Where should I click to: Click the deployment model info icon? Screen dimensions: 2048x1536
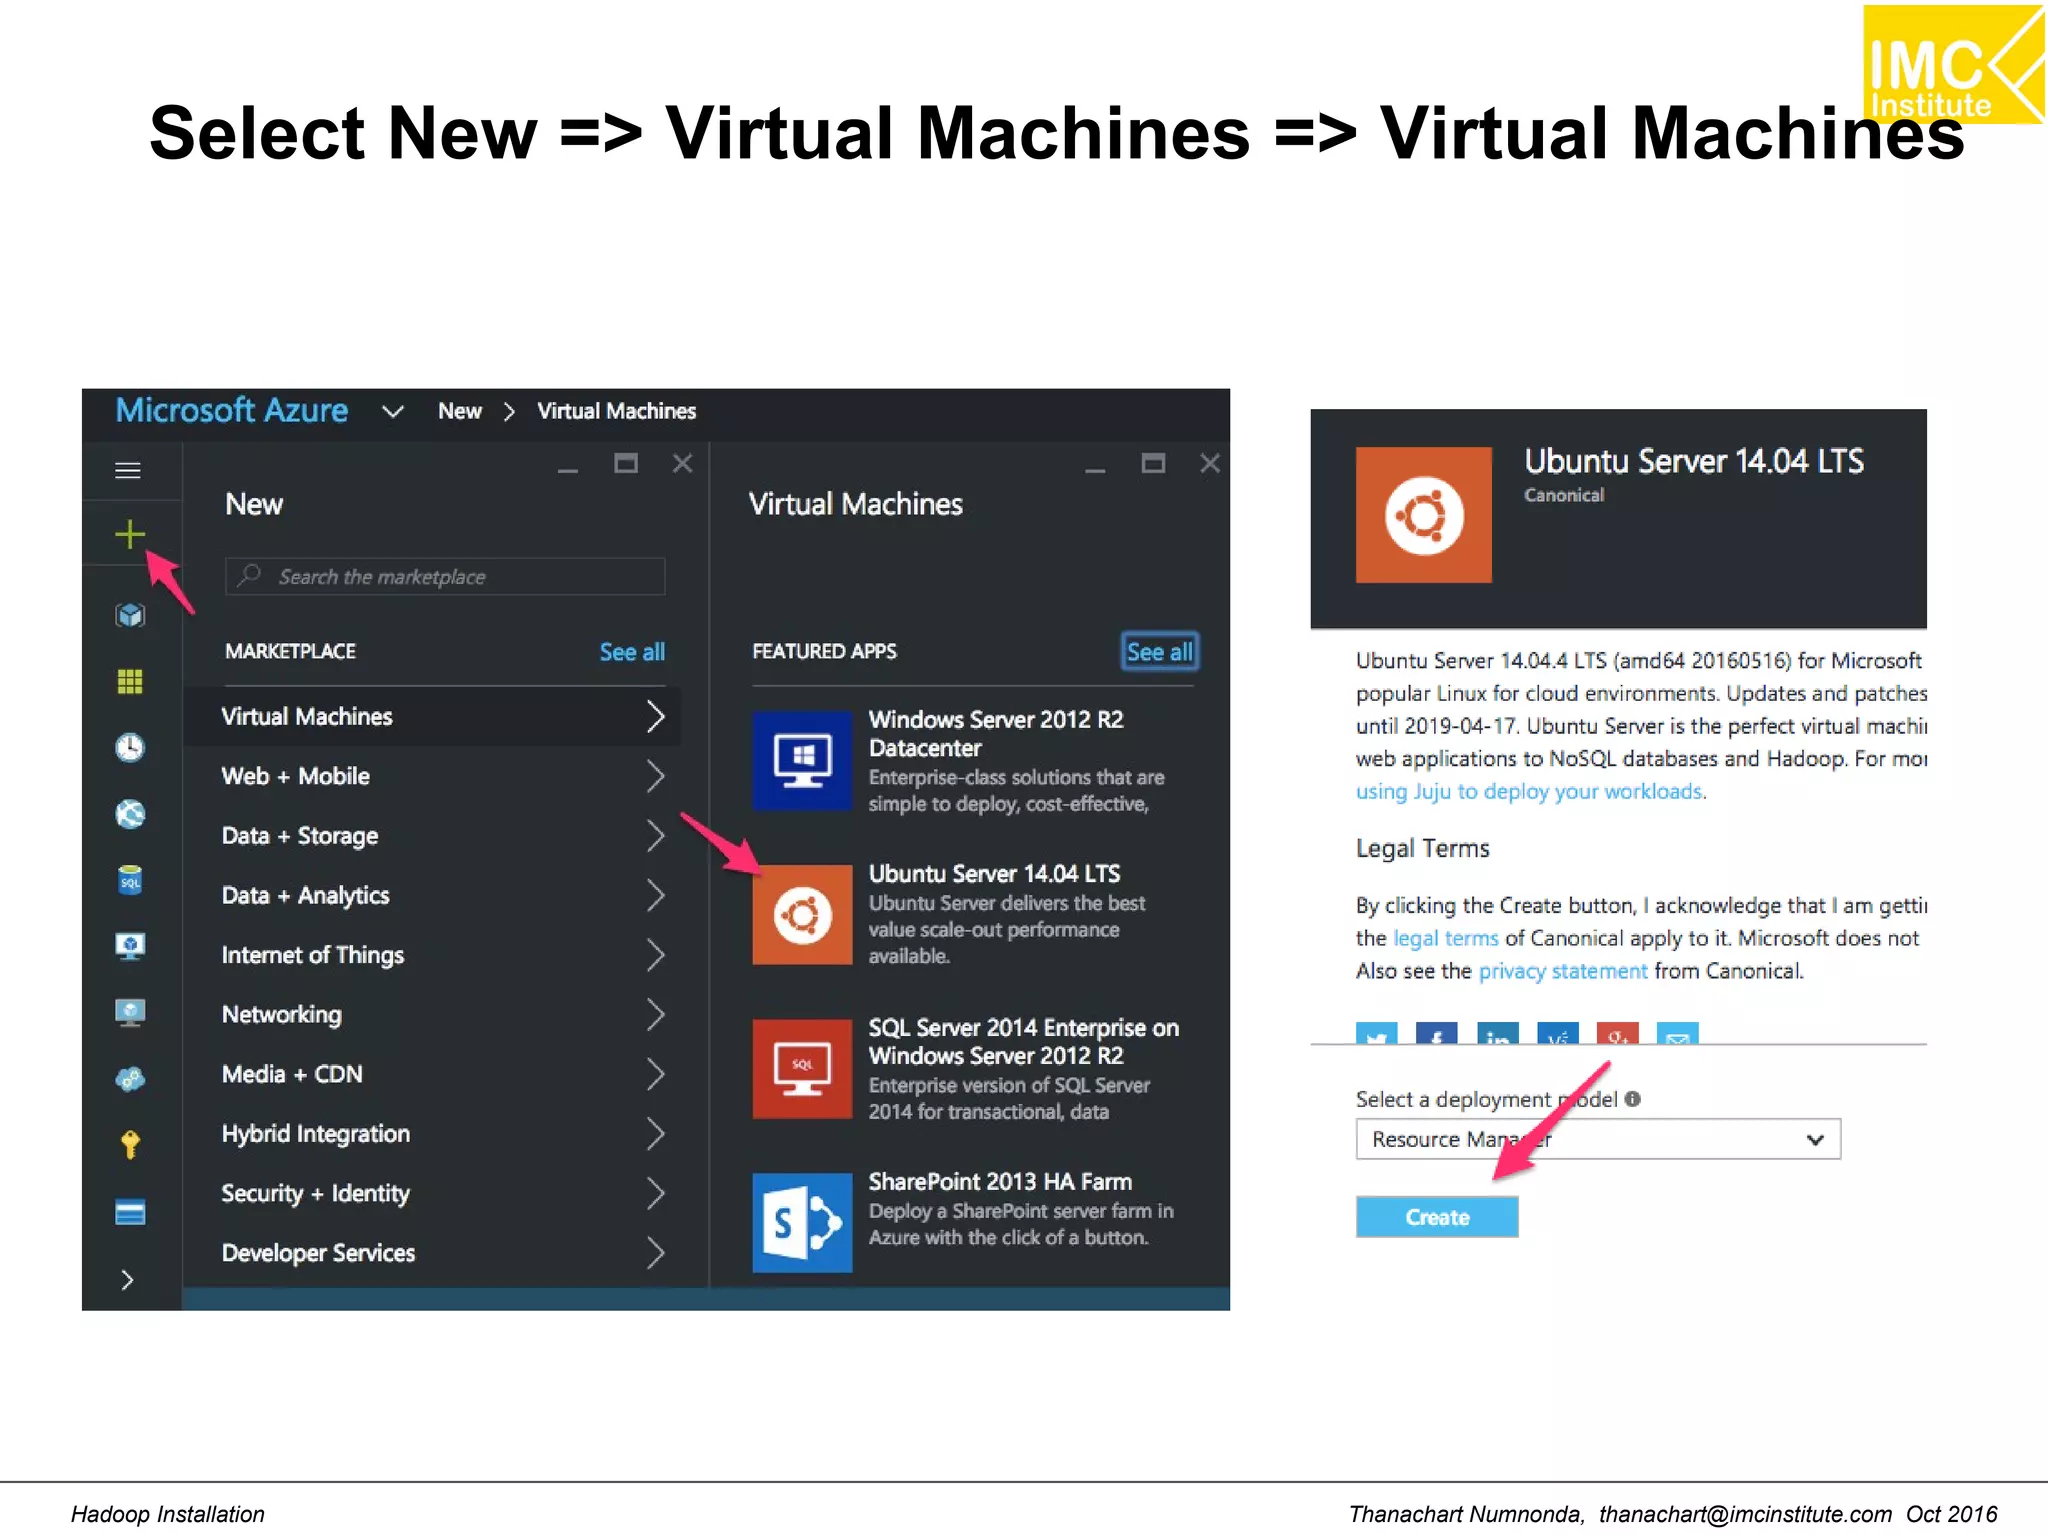pyautogui.click(x=1633, y=1099)
